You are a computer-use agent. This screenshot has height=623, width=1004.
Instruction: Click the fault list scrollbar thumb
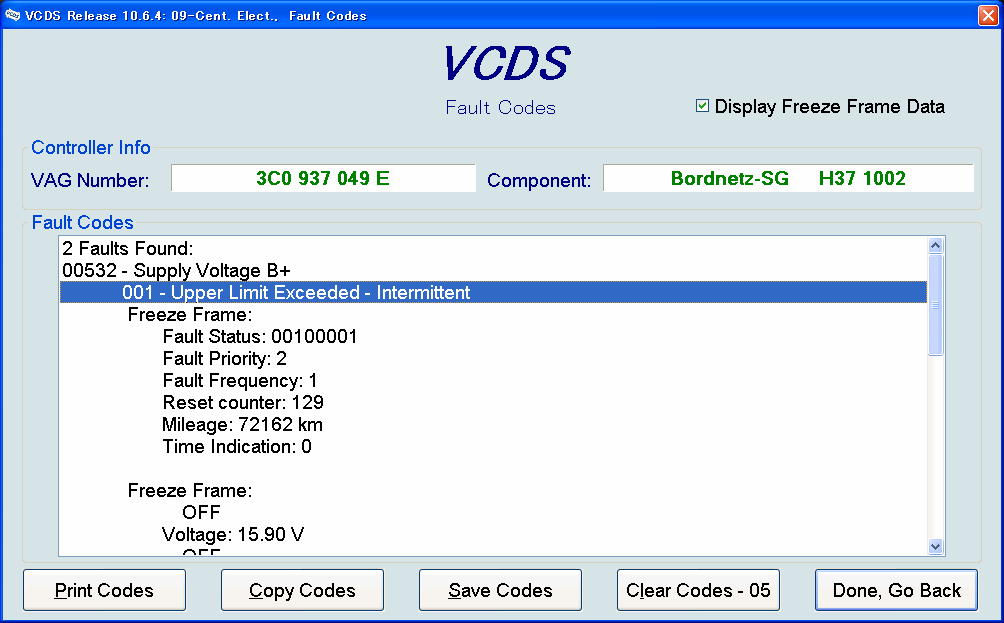click(935, 305)
